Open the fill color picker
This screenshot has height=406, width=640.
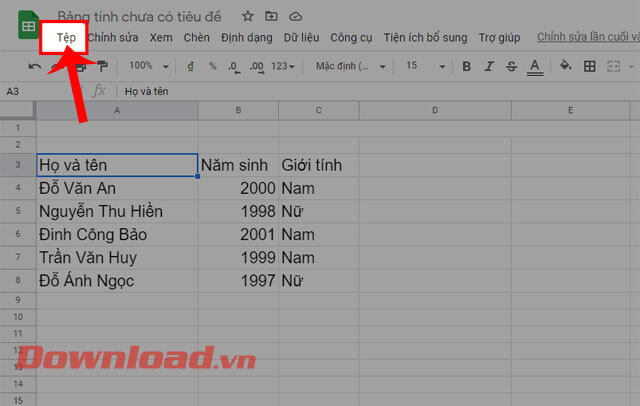[565, 65]
